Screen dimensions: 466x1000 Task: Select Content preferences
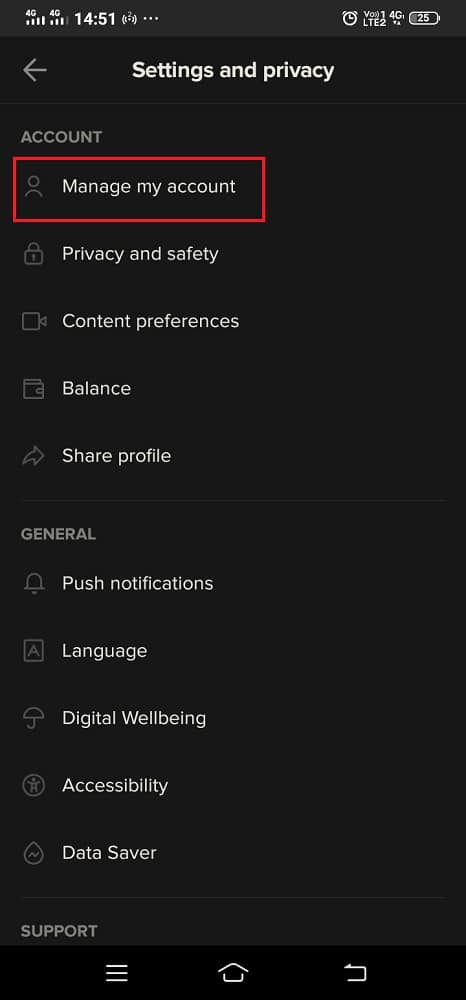(233, 321)
